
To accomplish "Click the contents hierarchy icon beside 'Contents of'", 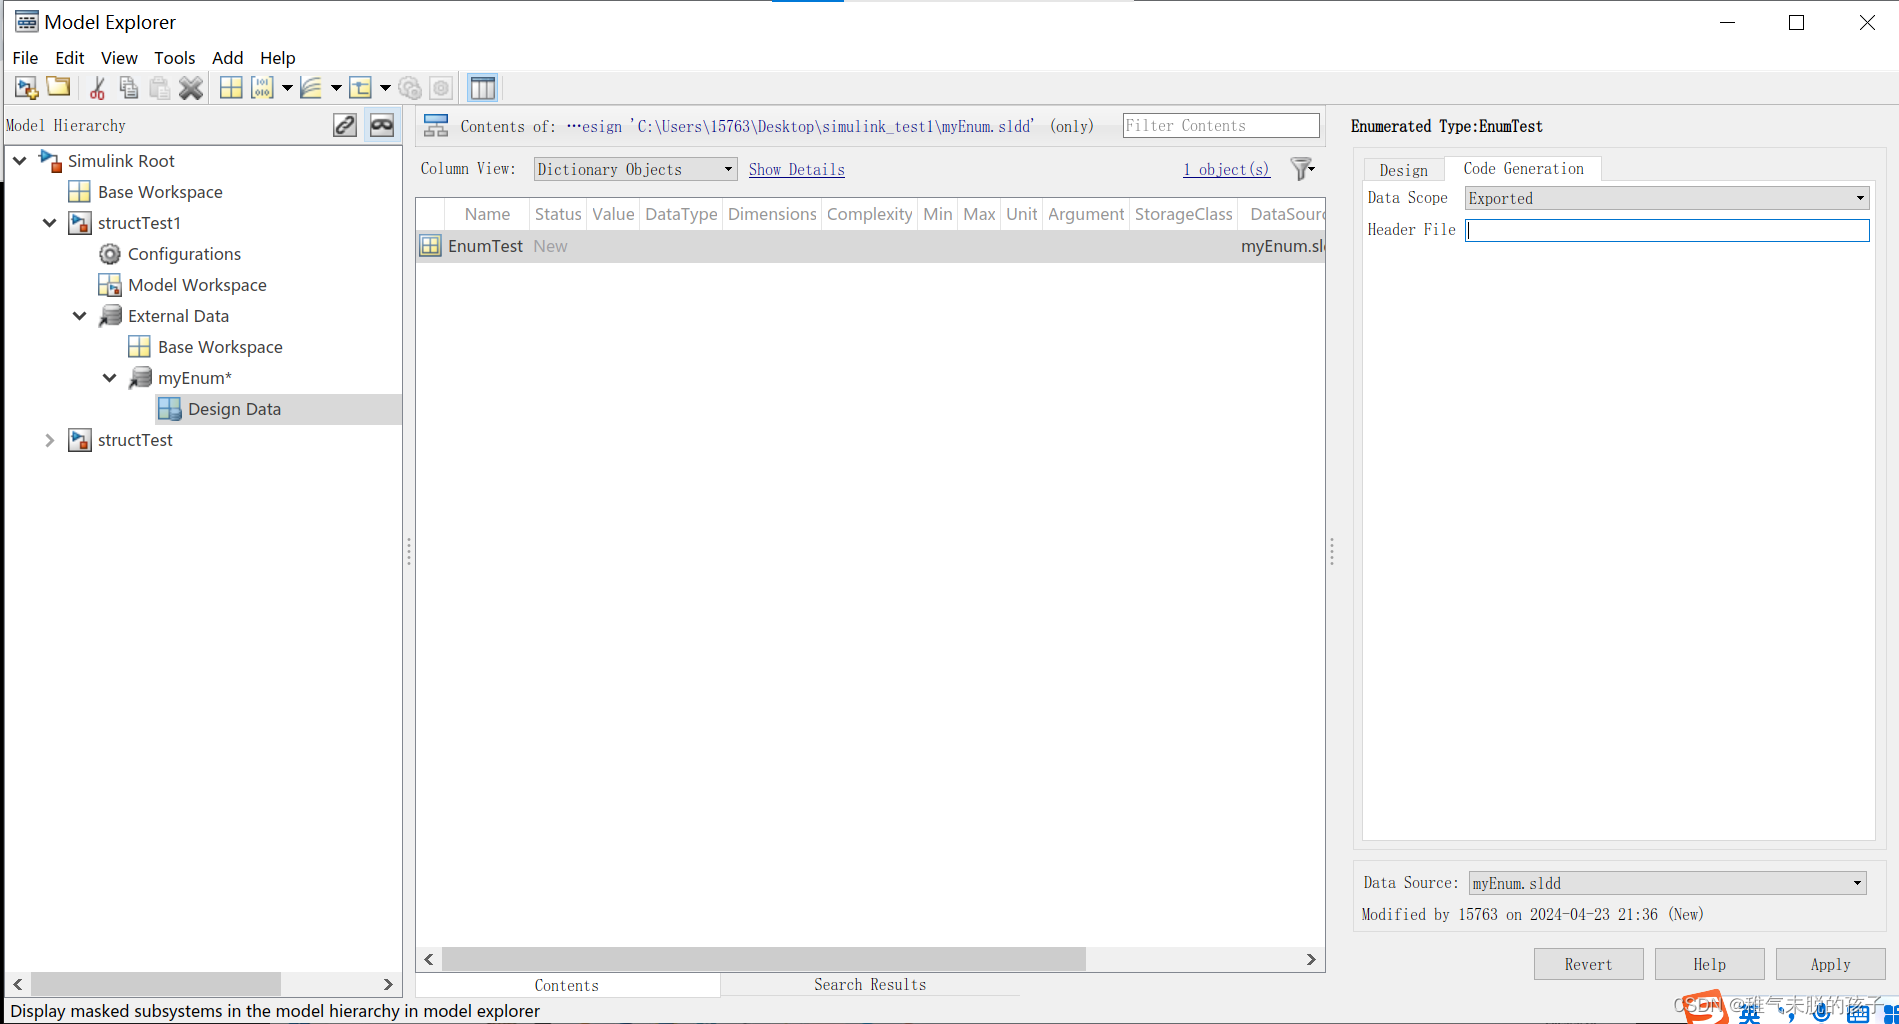I will [436, 126].
